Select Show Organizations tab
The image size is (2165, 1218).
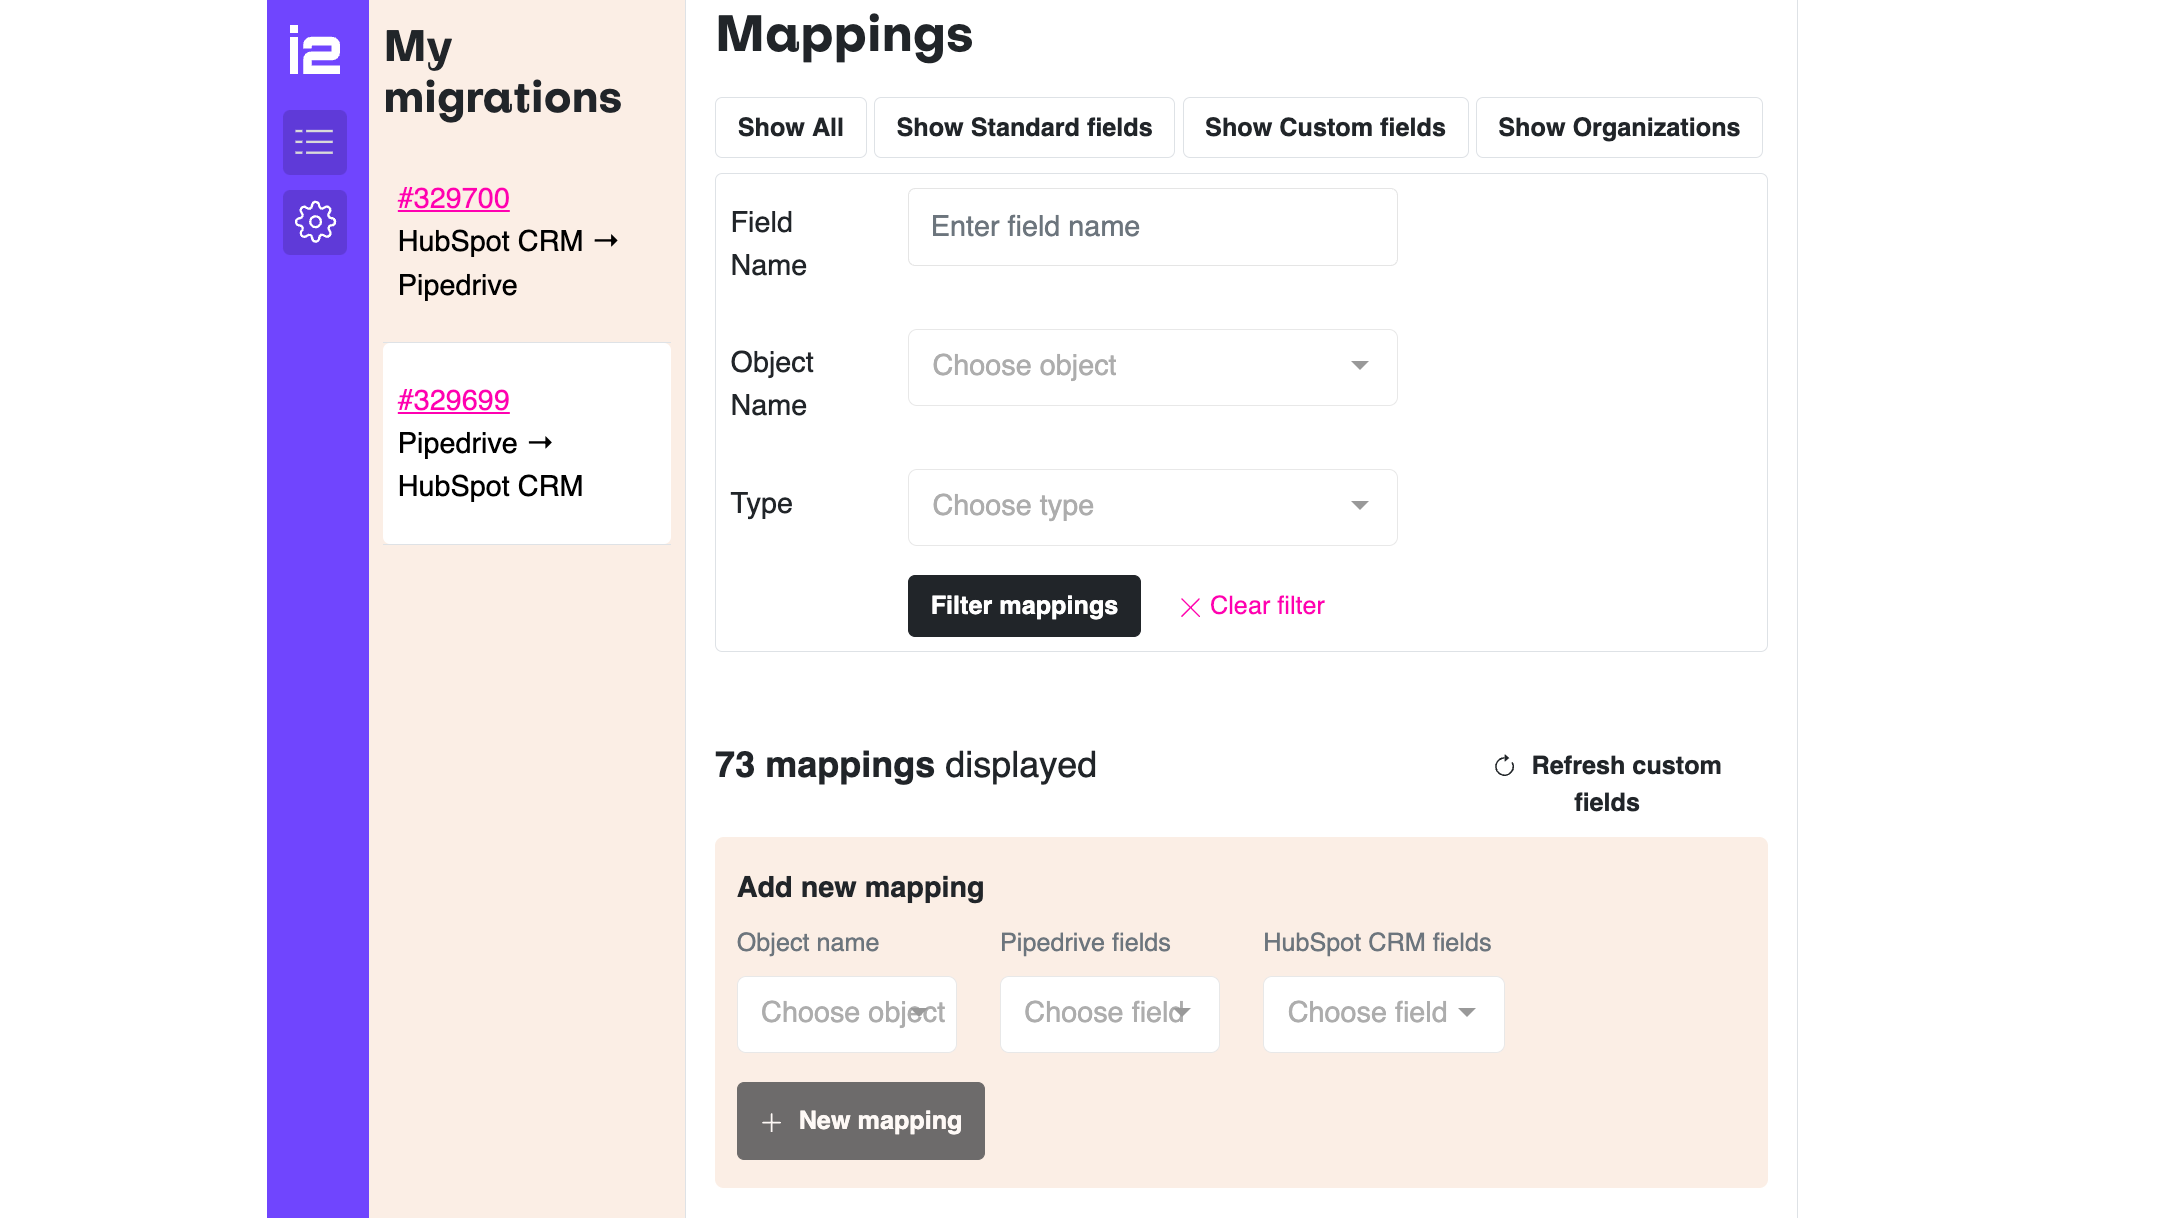[1618, 128]
